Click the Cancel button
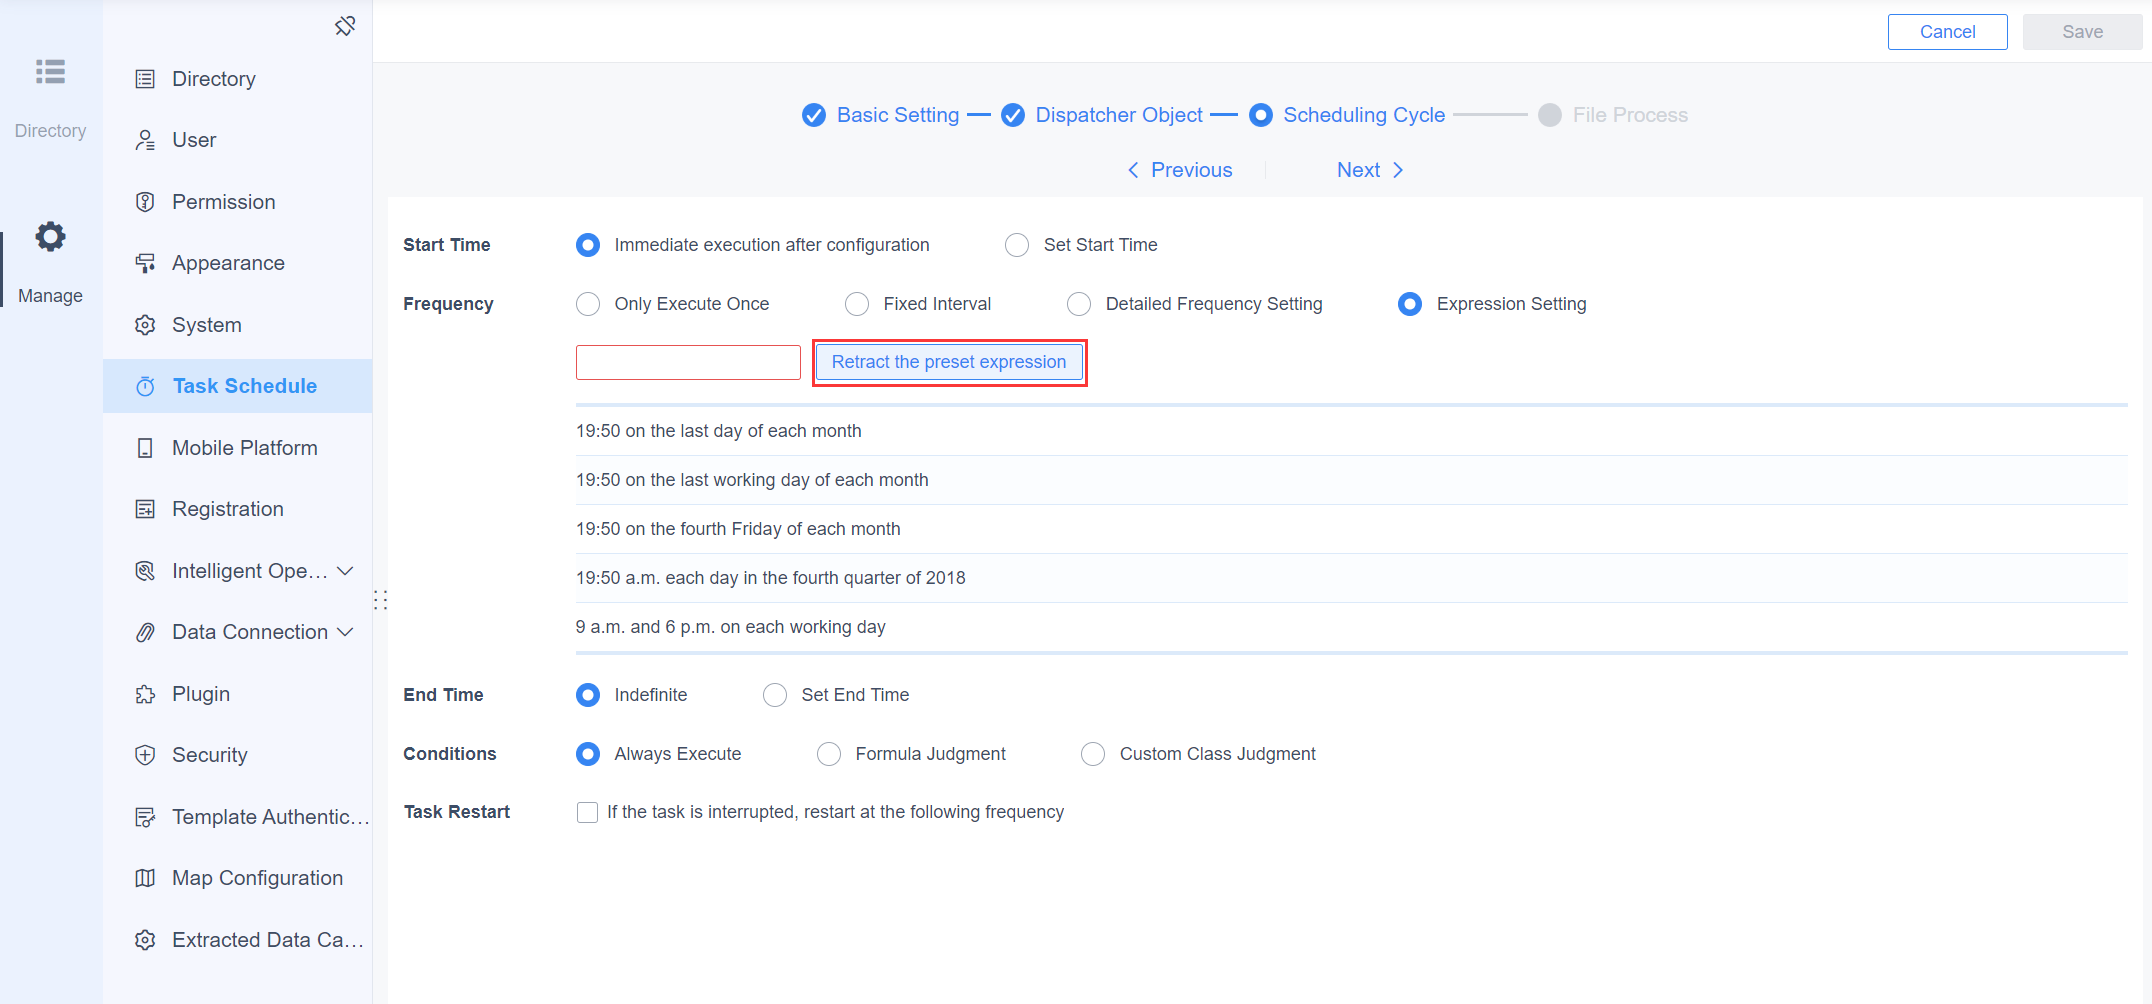Screen dimensions: 2152x1004 pyautogui.click(x=1946, y=31)
